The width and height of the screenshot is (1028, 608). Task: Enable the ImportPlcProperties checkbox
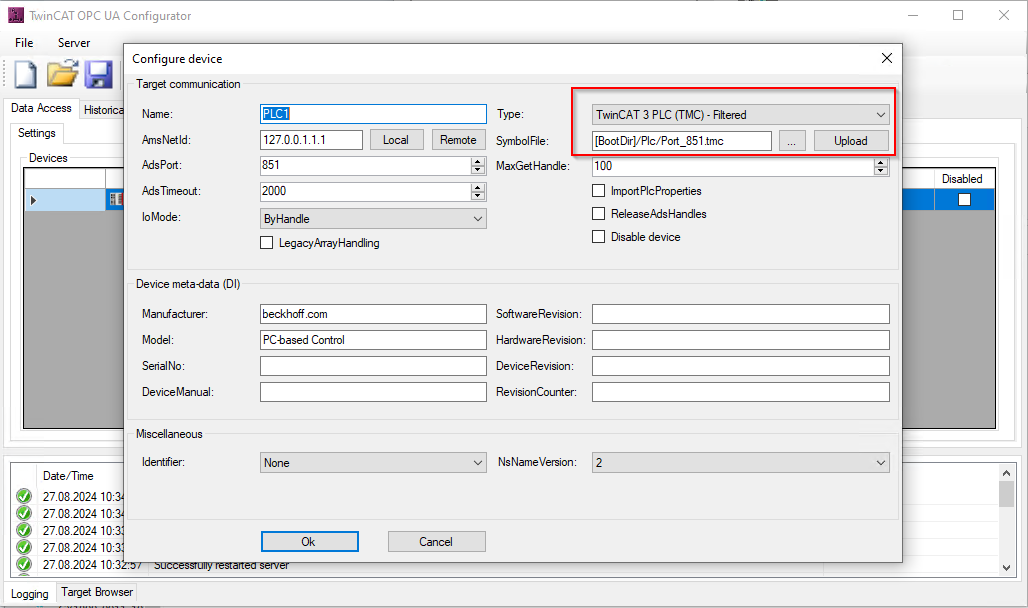[x=599, y=190]
